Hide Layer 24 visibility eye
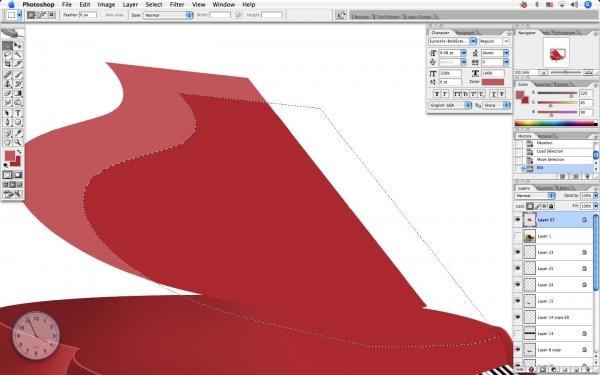The image size is (600, 375). pyautogui.click(x=518, y=285)
